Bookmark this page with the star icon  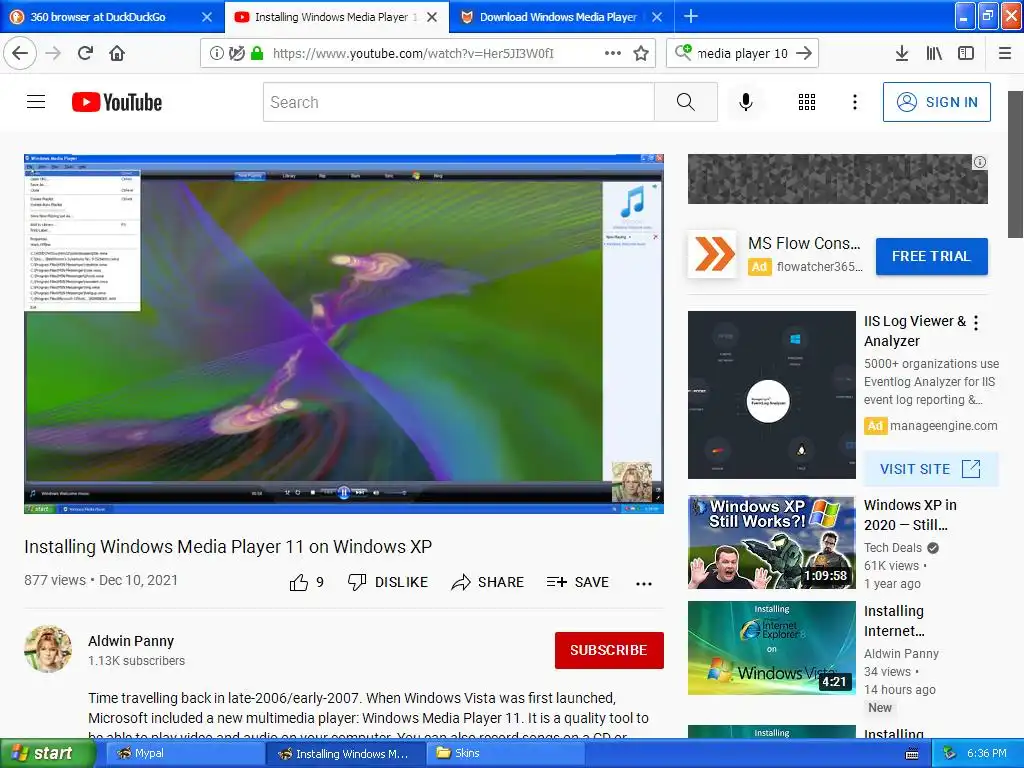641,53
